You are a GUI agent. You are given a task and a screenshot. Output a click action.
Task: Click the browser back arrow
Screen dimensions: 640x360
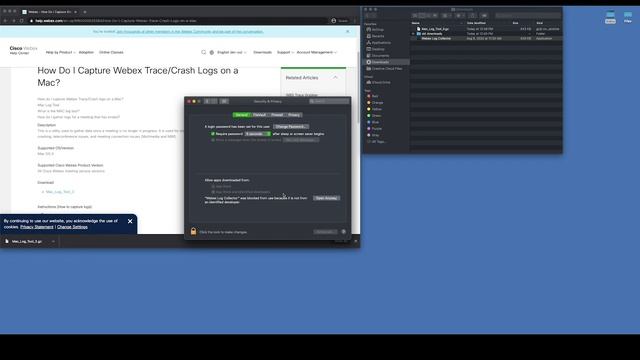[5, 20]
